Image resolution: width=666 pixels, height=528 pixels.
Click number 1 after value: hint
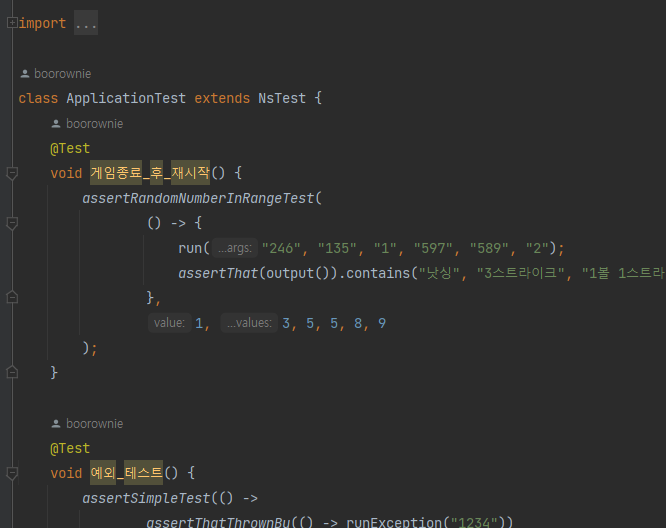pos(199,324)
